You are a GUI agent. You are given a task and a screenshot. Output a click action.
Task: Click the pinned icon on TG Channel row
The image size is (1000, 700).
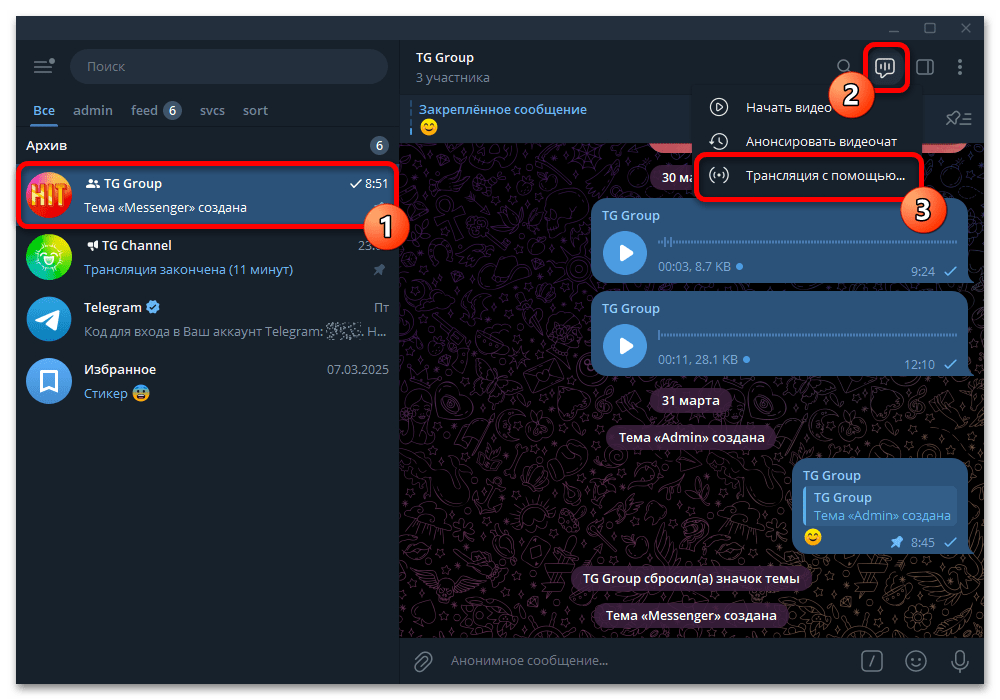coord(379,270)
